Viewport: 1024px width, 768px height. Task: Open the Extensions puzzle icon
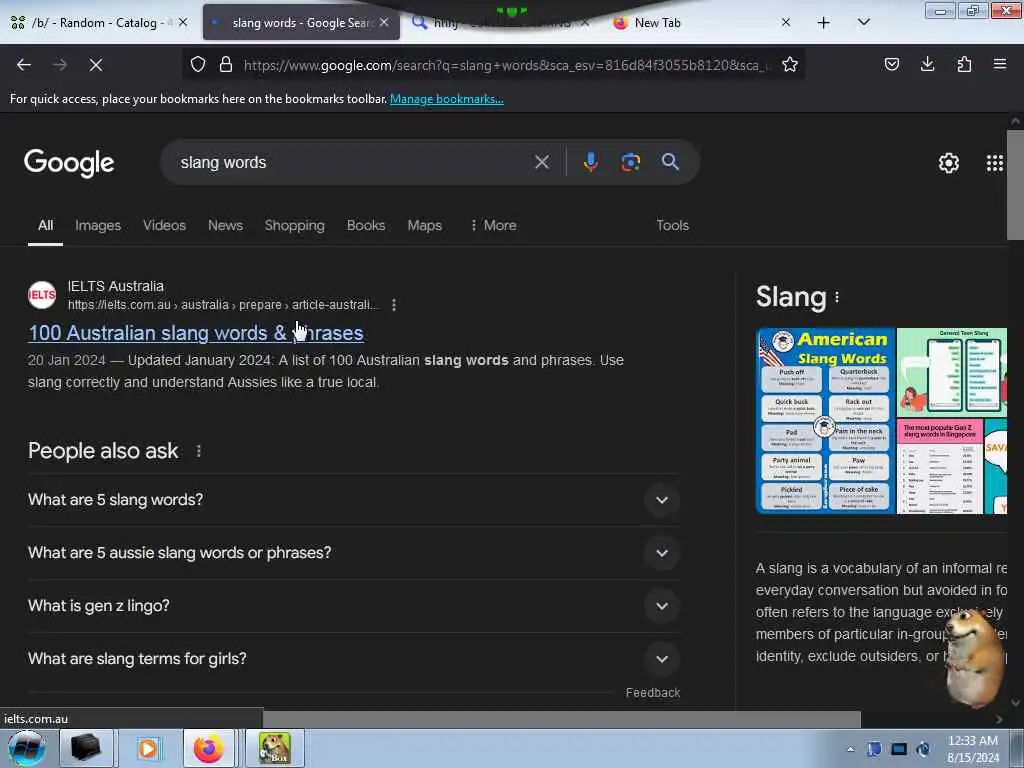pyautogui.click(x=964, y=64)
